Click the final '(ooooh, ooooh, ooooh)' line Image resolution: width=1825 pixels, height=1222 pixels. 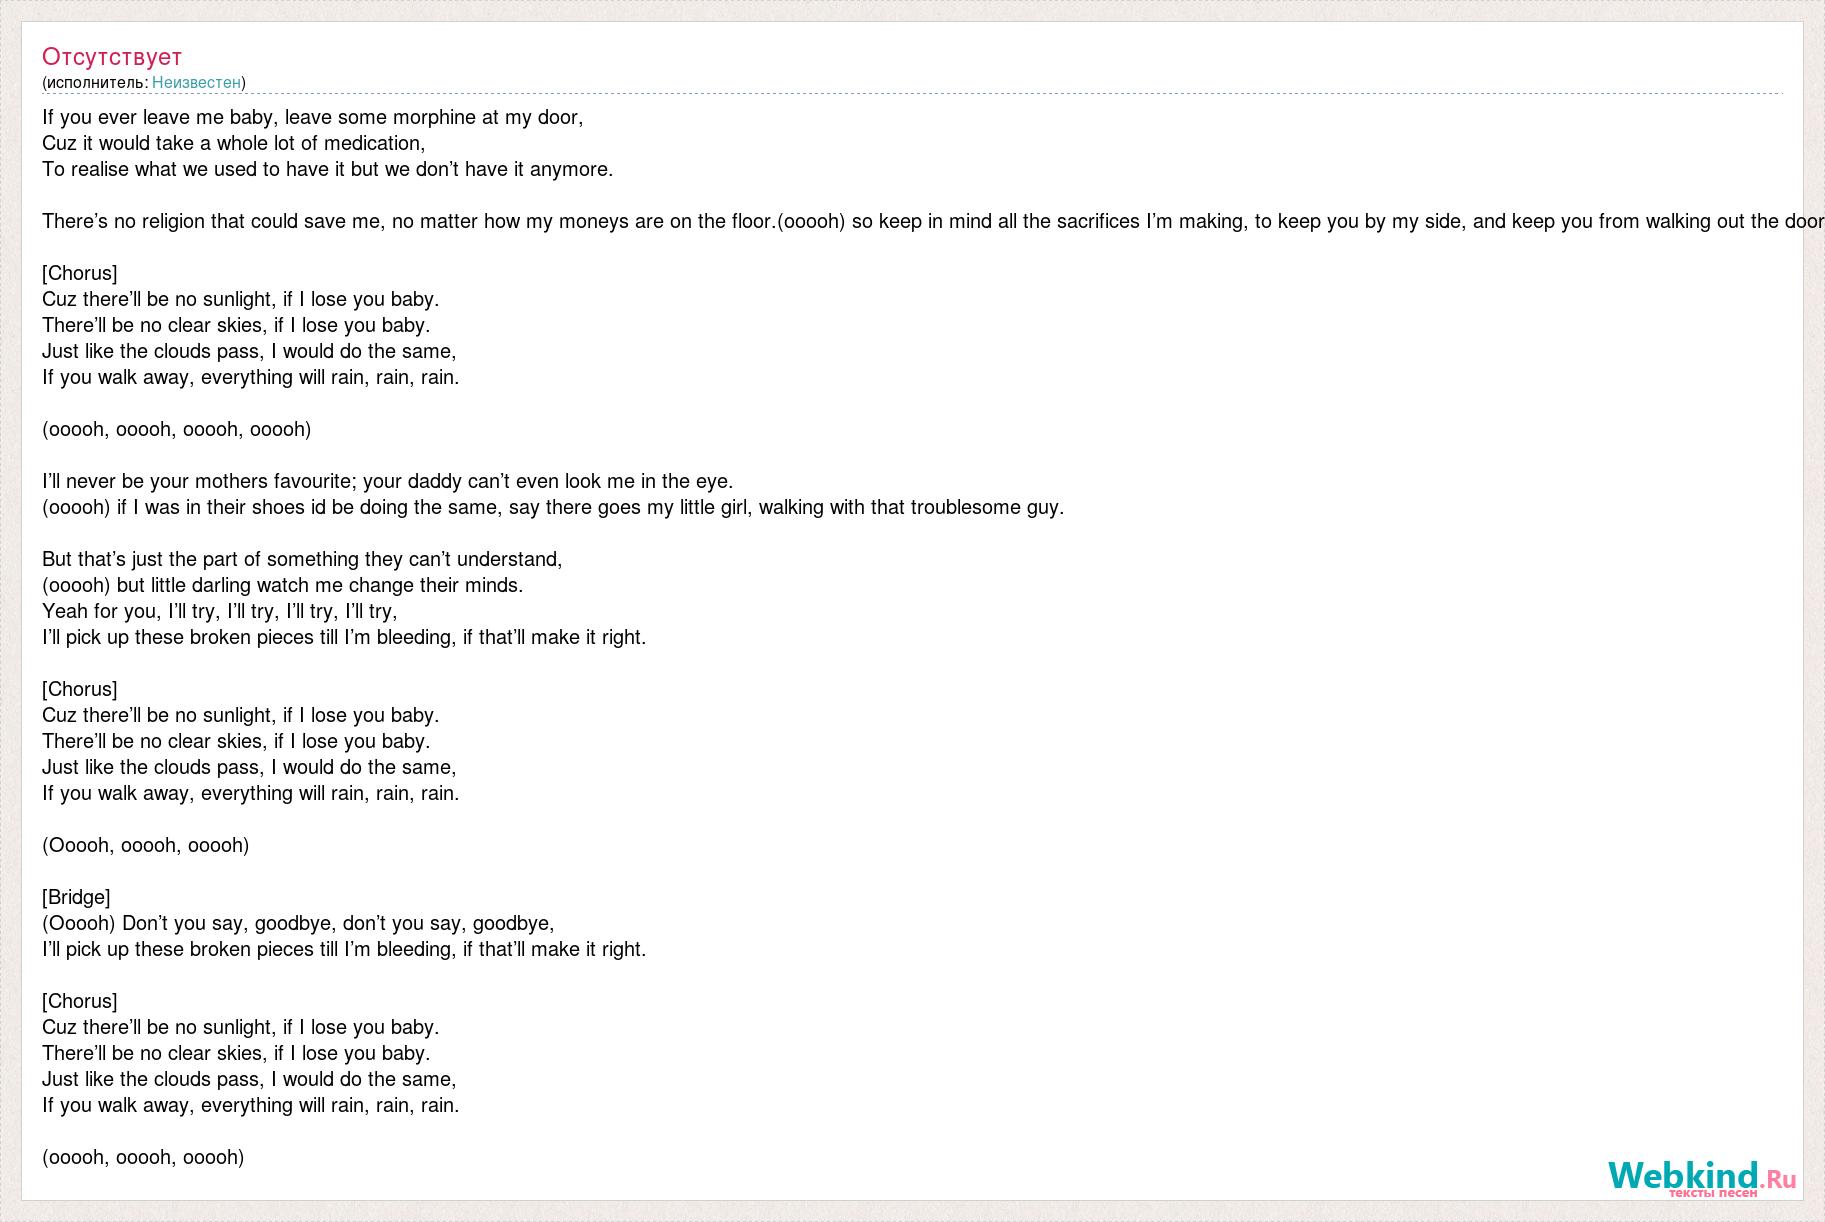click(143, 1157)
